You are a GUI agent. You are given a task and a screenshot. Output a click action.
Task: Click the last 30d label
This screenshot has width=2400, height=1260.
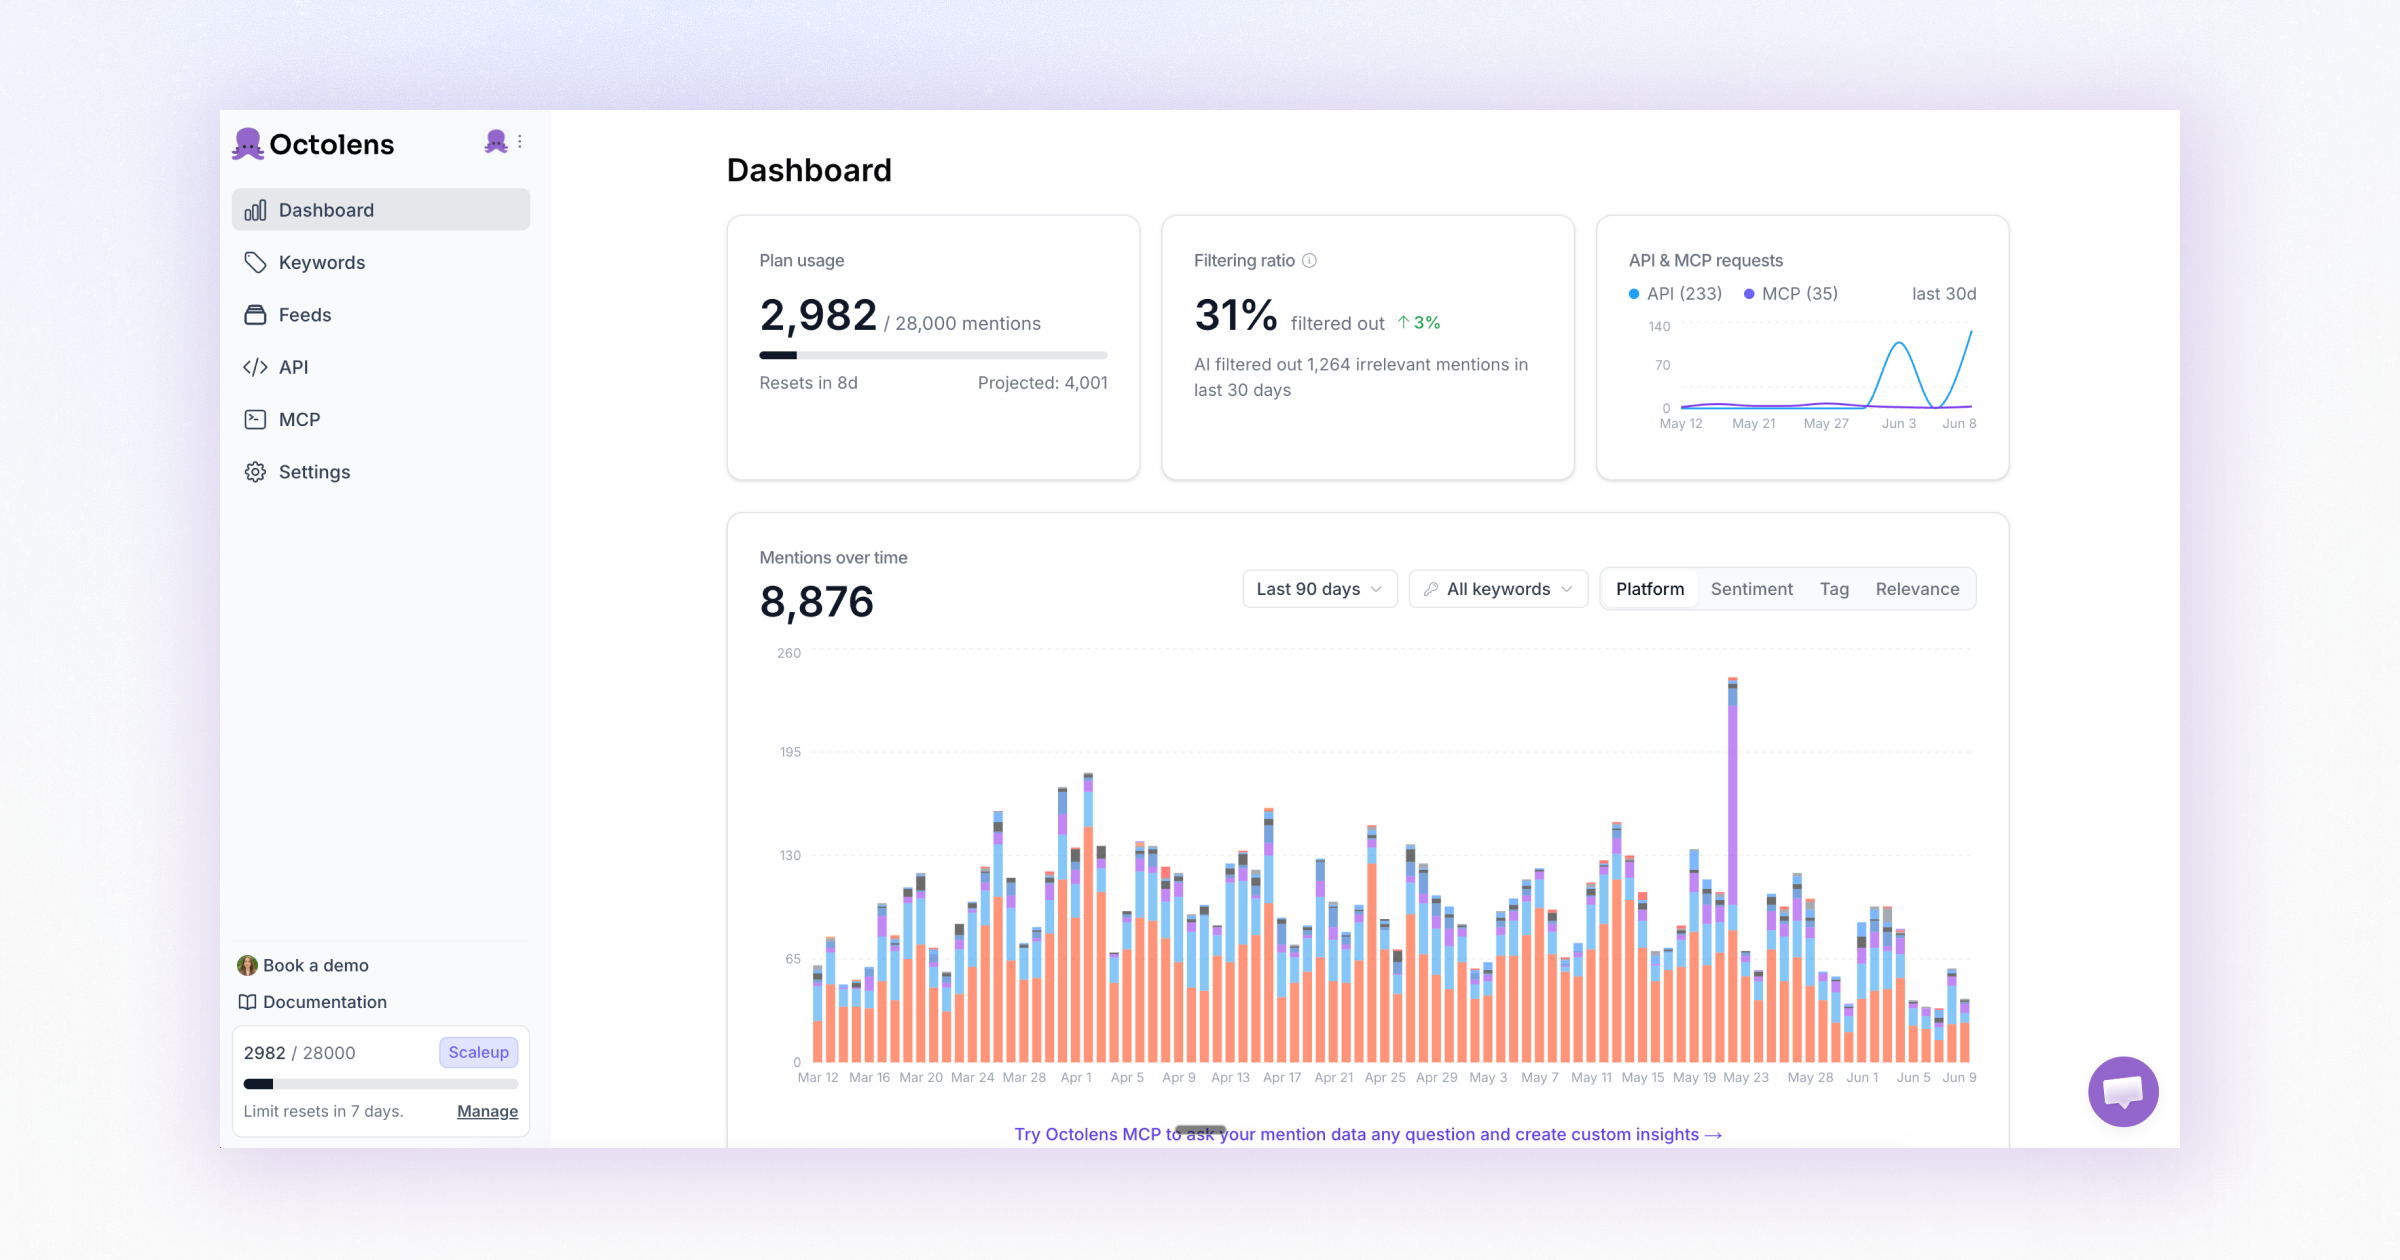pos(1944,294)
